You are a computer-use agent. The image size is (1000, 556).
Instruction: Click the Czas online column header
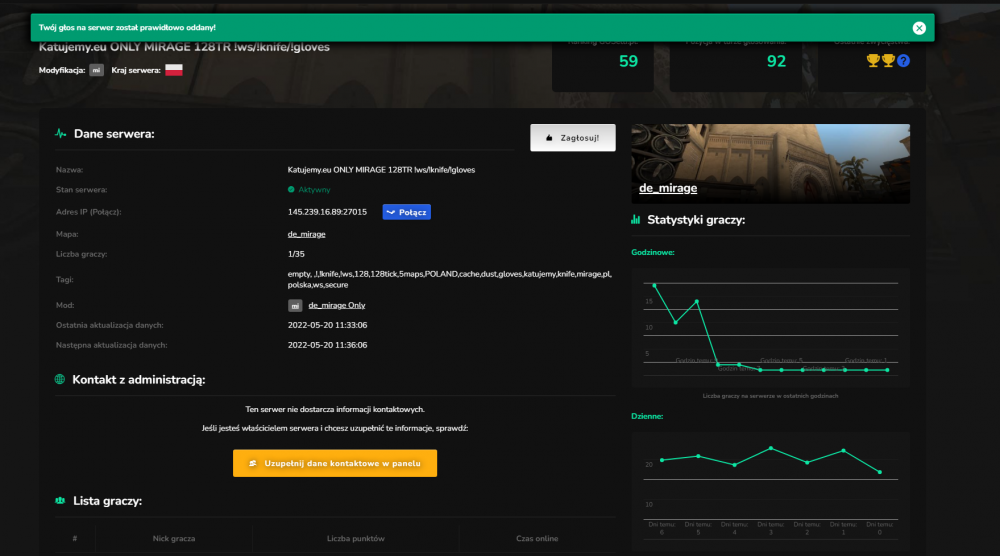coord(537,539)
